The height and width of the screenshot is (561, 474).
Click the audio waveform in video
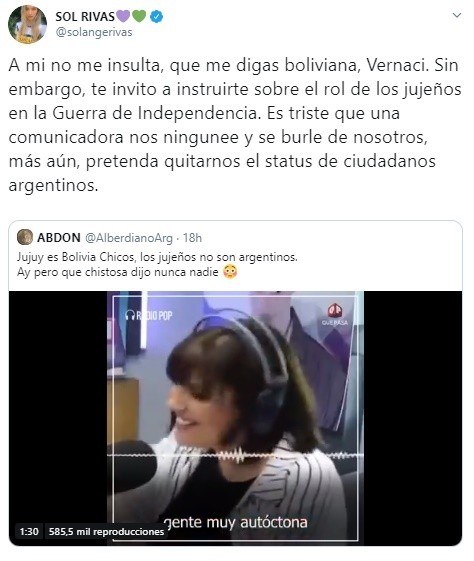235,455
